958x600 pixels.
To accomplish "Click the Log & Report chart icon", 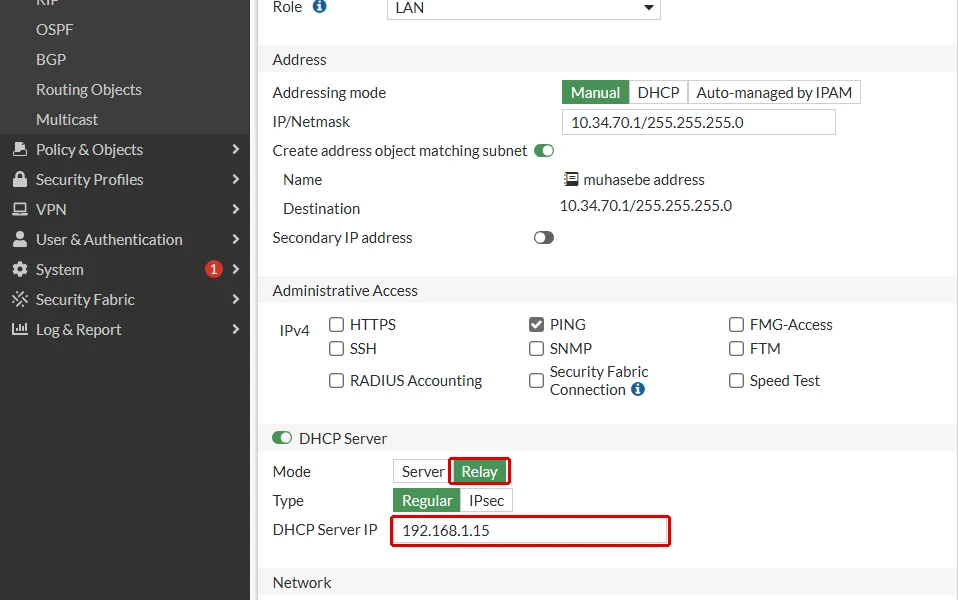I will point(20,329).
